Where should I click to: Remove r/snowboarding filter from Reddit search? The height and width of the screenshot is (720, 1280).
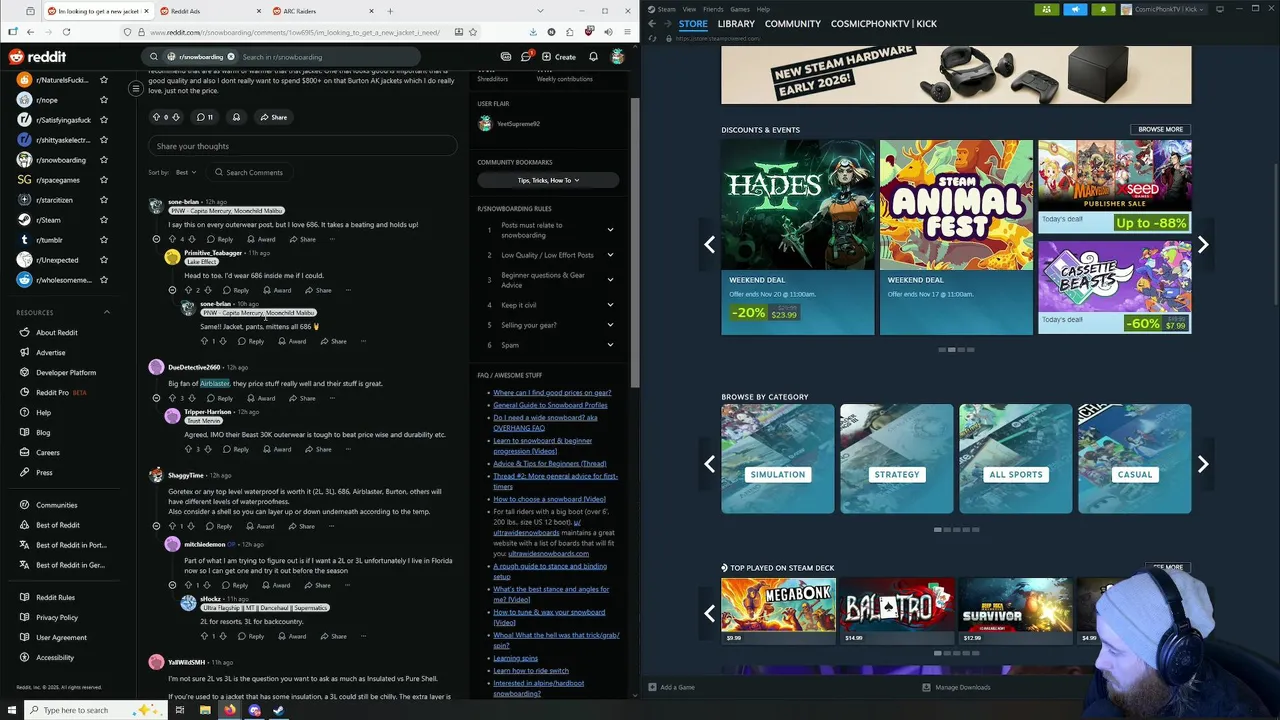point(231,57)
